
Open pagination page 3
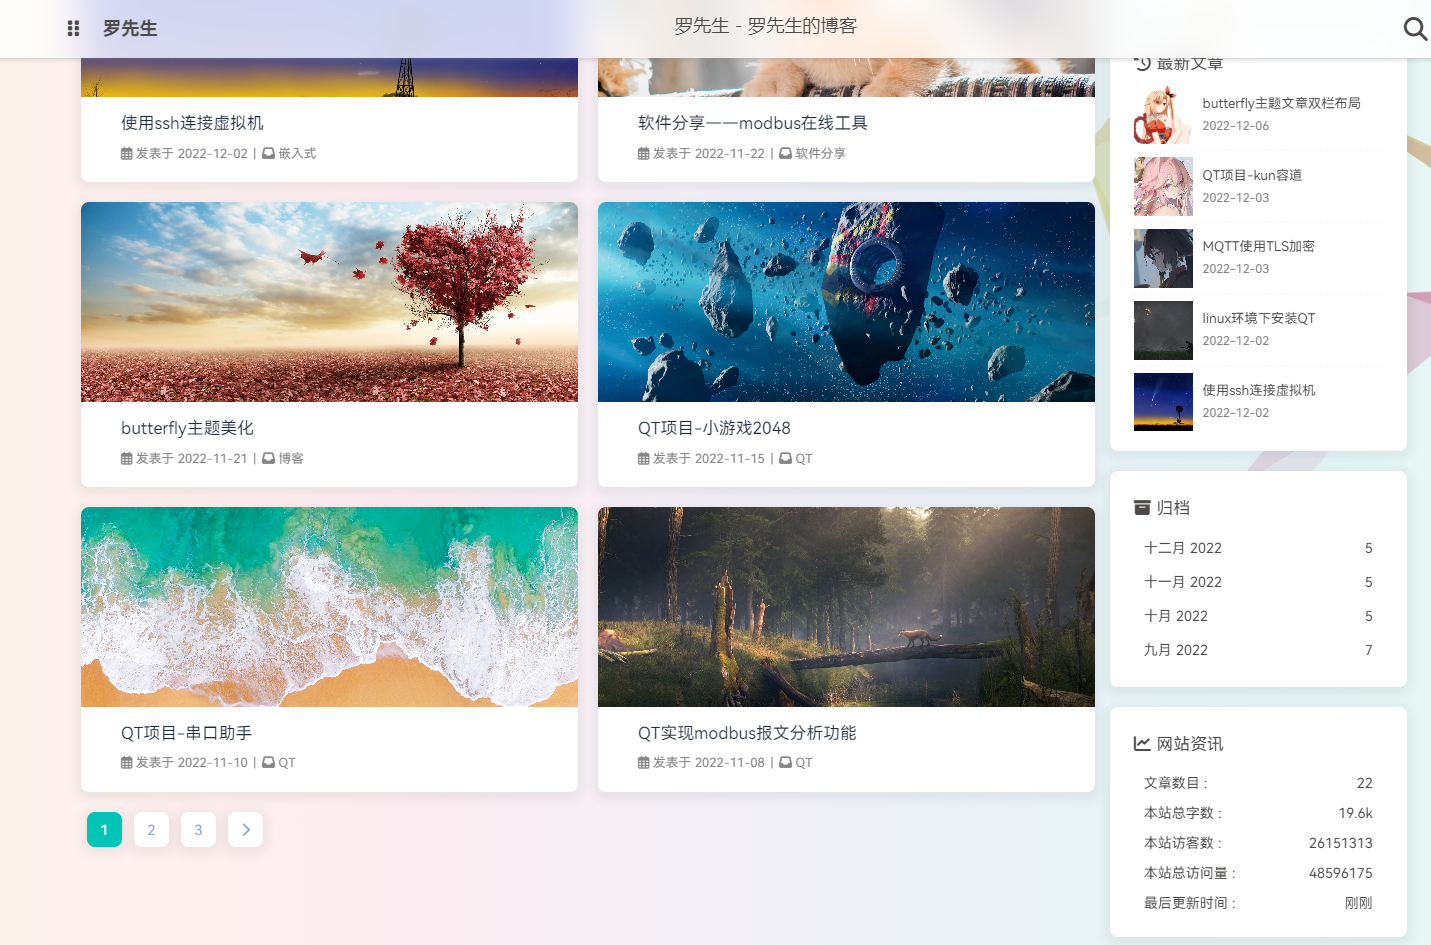coord(198,829)
